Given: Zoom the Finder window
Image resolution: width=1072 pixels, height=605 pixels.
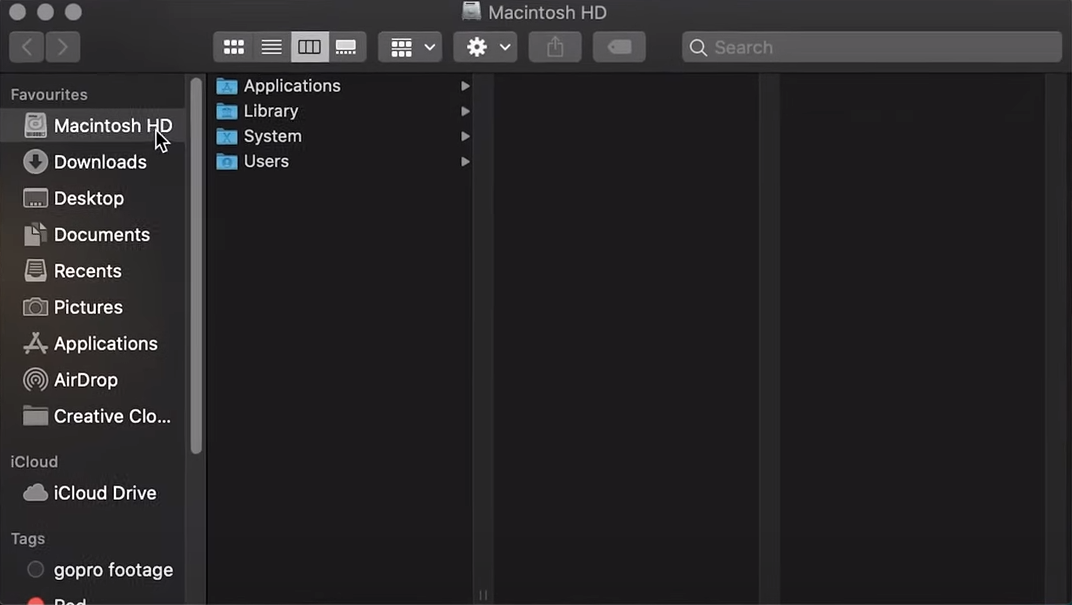Looking at the screenshot, I should 73,12.
